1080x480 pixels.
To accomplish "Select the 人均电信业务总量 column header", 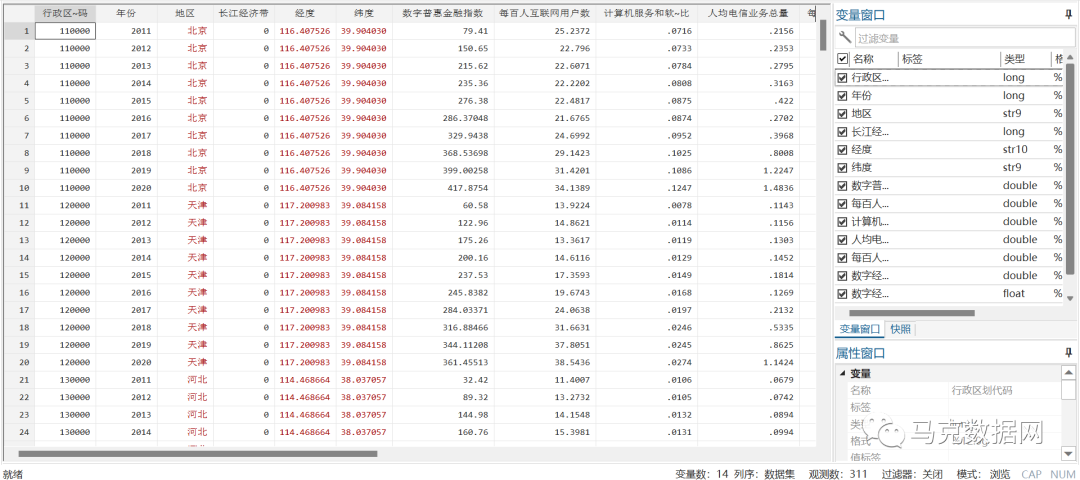I will tap(748, 13).
